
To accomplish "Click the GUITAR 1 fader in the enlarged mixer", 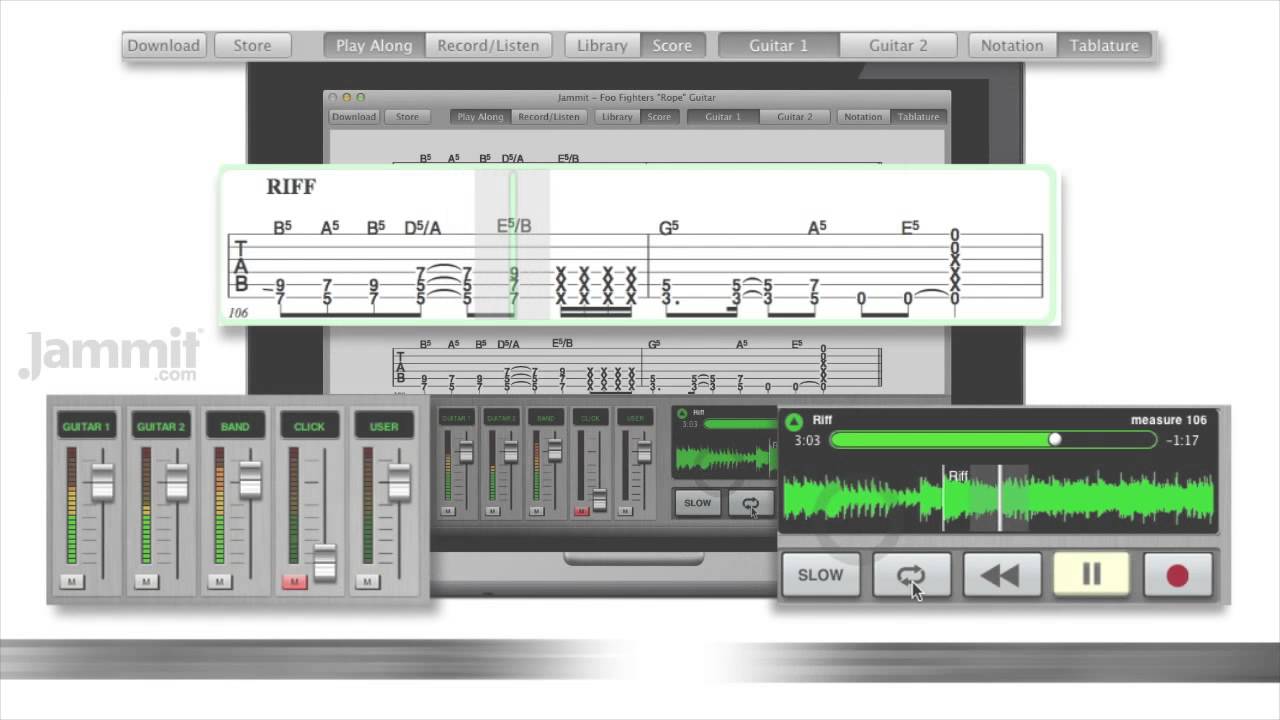I will coord(102,483).
